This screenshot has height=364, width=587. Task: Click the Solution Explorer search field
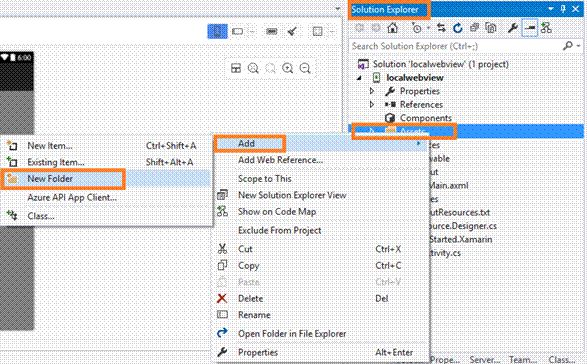[x=455, y=46]
